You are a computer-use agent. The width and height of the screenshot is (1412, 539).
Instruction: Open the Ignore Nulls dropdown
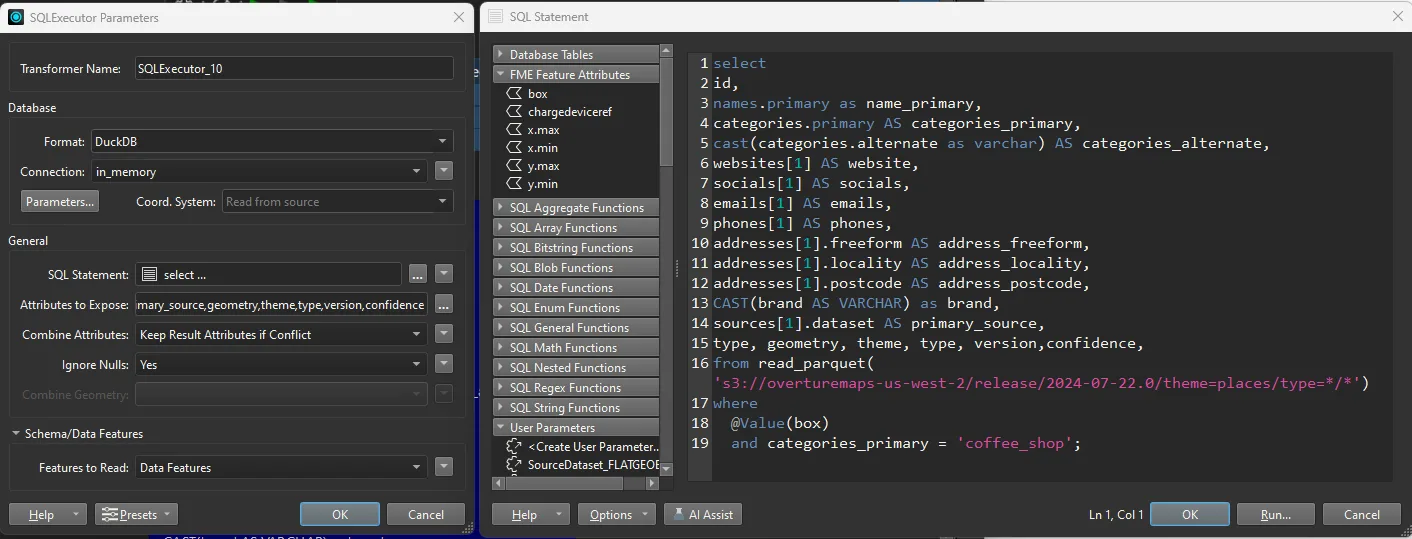pos(281,365)
